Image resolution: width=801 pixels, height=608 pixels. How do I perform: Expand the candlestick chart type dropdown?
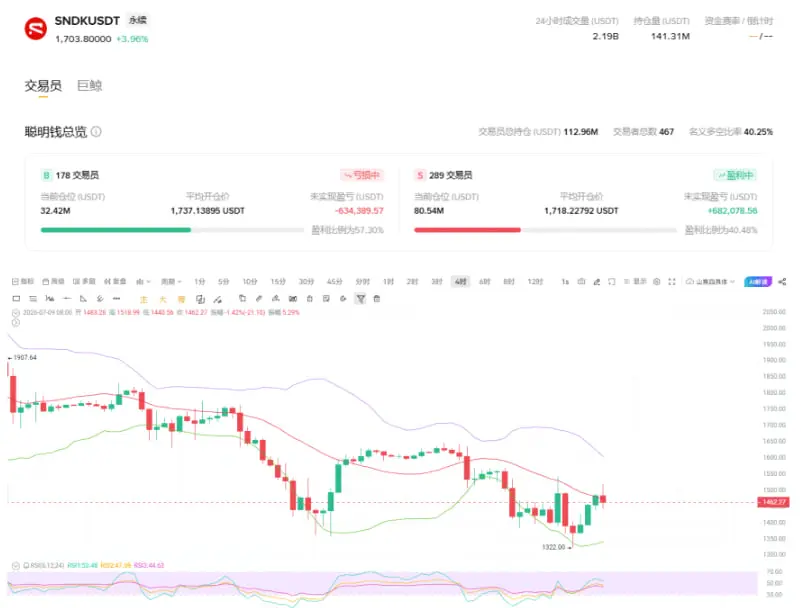pos(143,282)
